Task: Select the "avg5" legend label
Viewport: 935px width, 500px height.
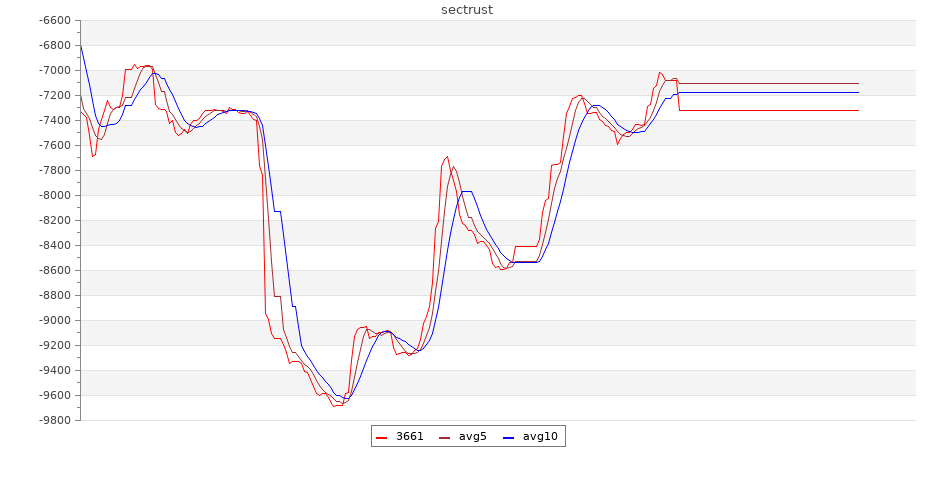Action: point(472,436)
